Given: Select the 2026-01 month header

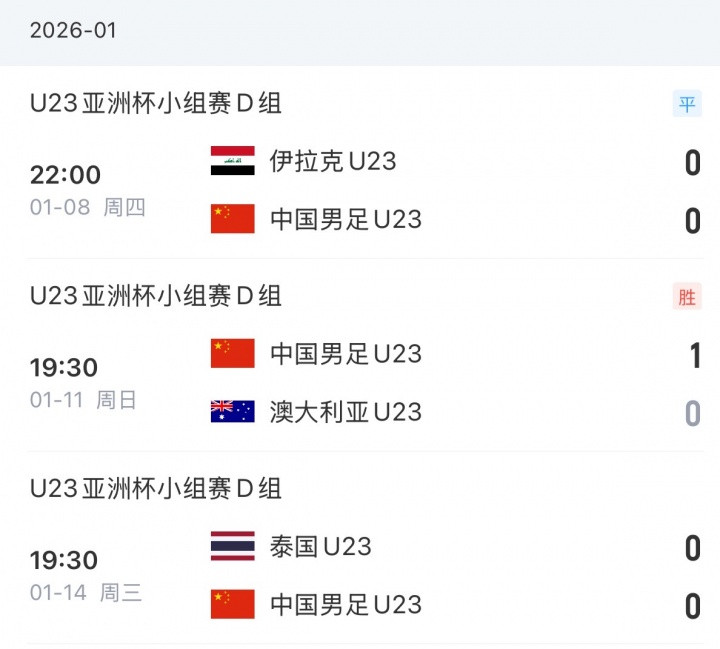Looking at the screenshot, I should pos(73,30).
